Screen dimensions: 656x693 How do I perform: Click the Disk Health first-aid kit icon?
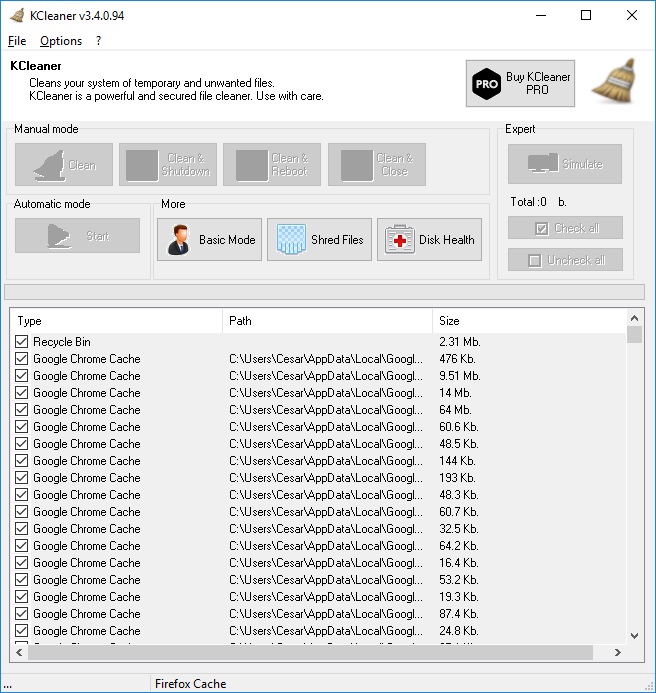point(400,240)
